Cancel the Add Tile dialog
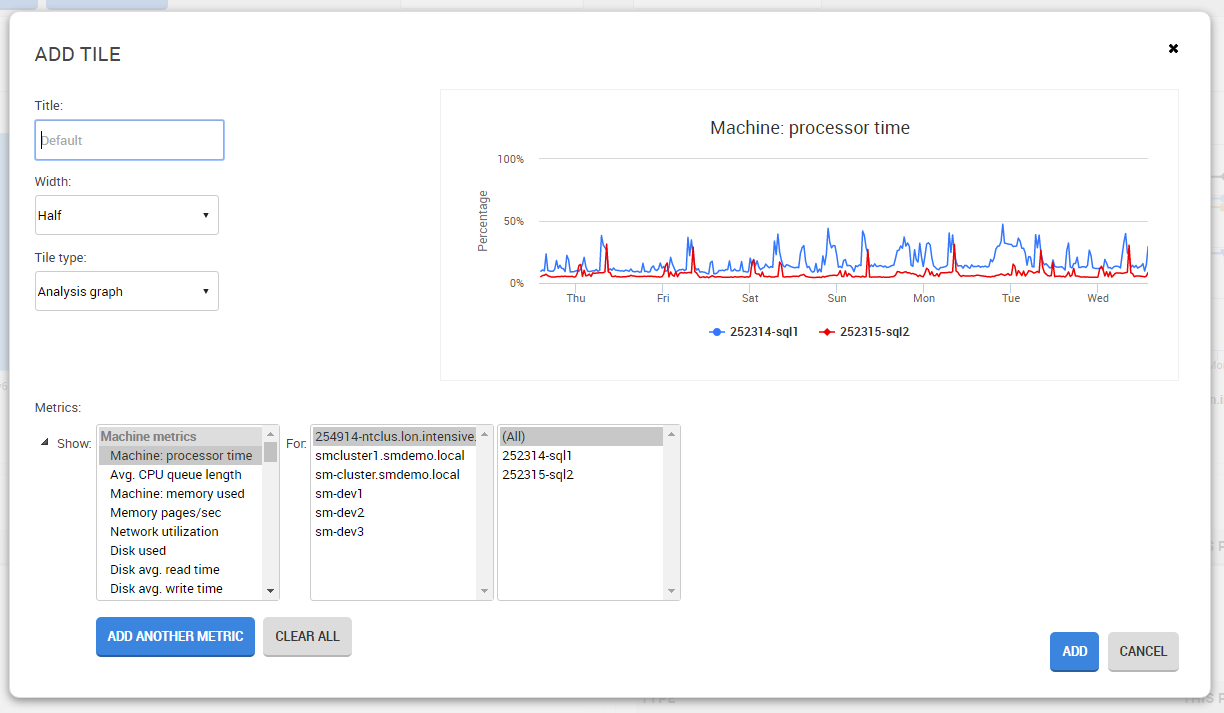 [x=1142, y=652]
